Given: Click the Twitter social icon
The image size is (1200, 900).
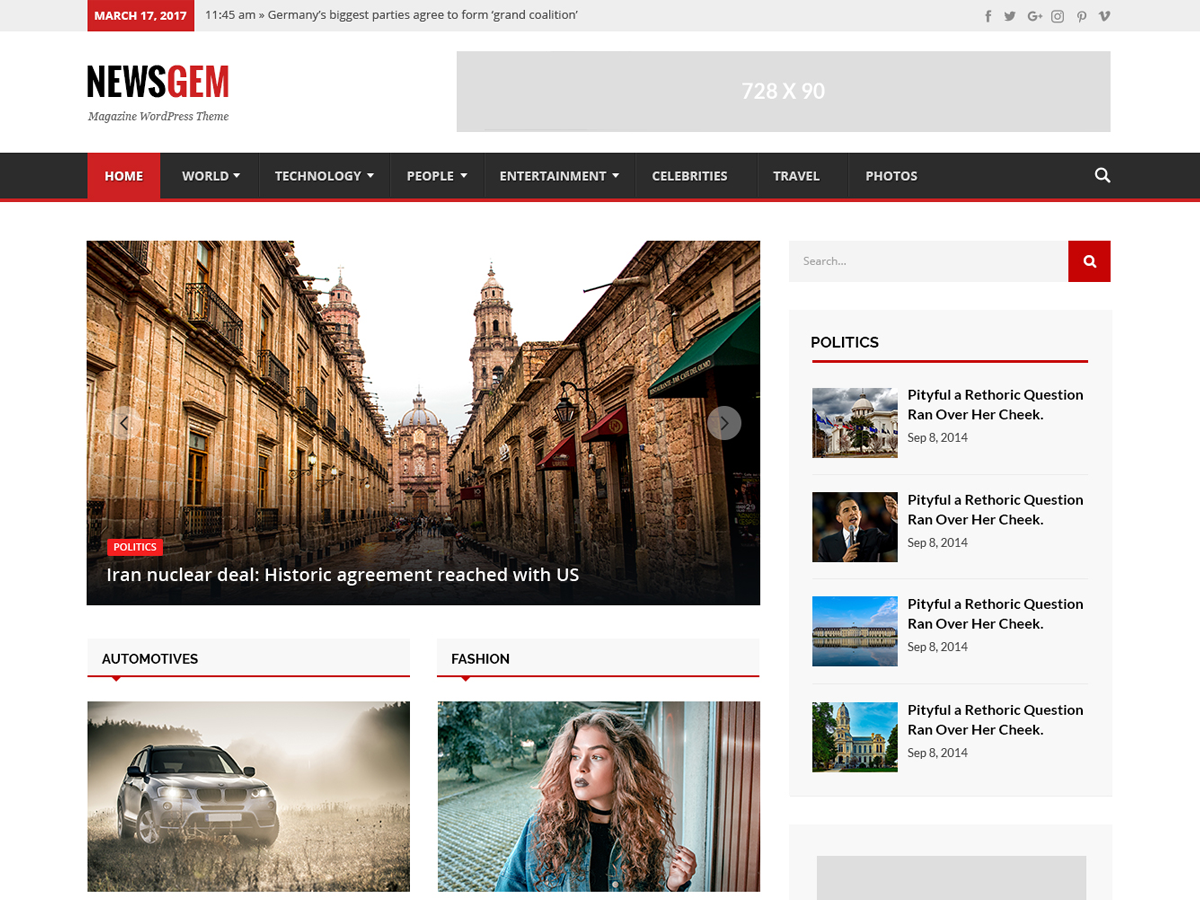Looking at the screenshot, I should (x=1010, y=15).
